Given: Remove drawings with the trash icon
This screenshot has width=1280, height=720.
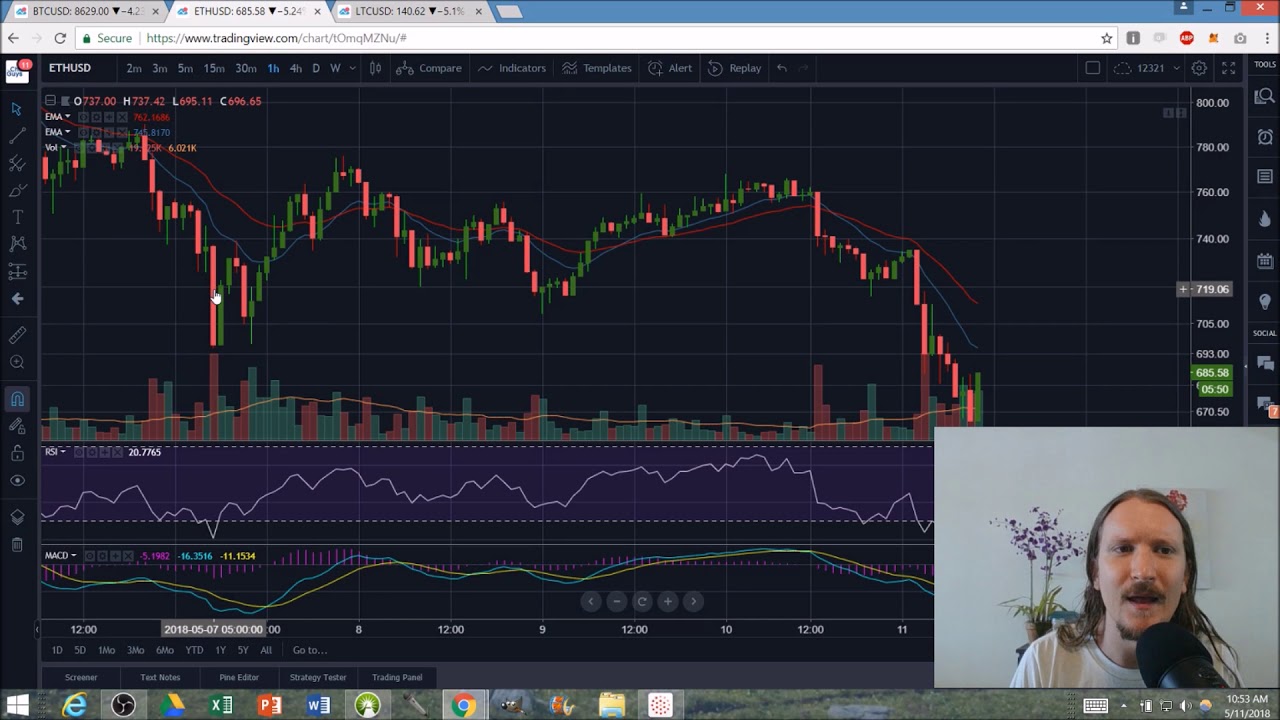Looking at the screenshot, I should point(17,544).
